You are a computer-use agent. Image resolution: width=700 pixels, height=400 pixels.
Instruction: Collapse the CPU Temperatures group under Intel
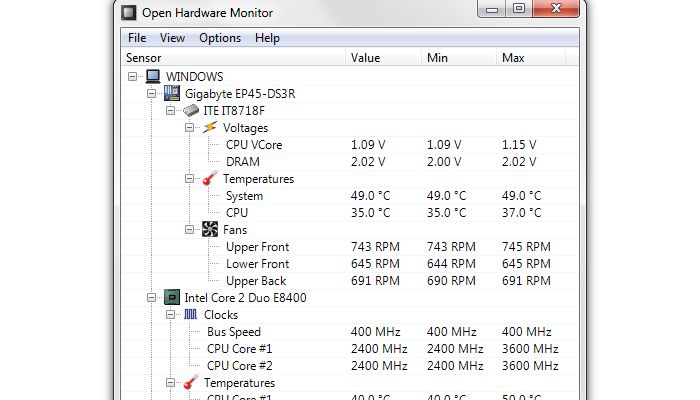170,383
